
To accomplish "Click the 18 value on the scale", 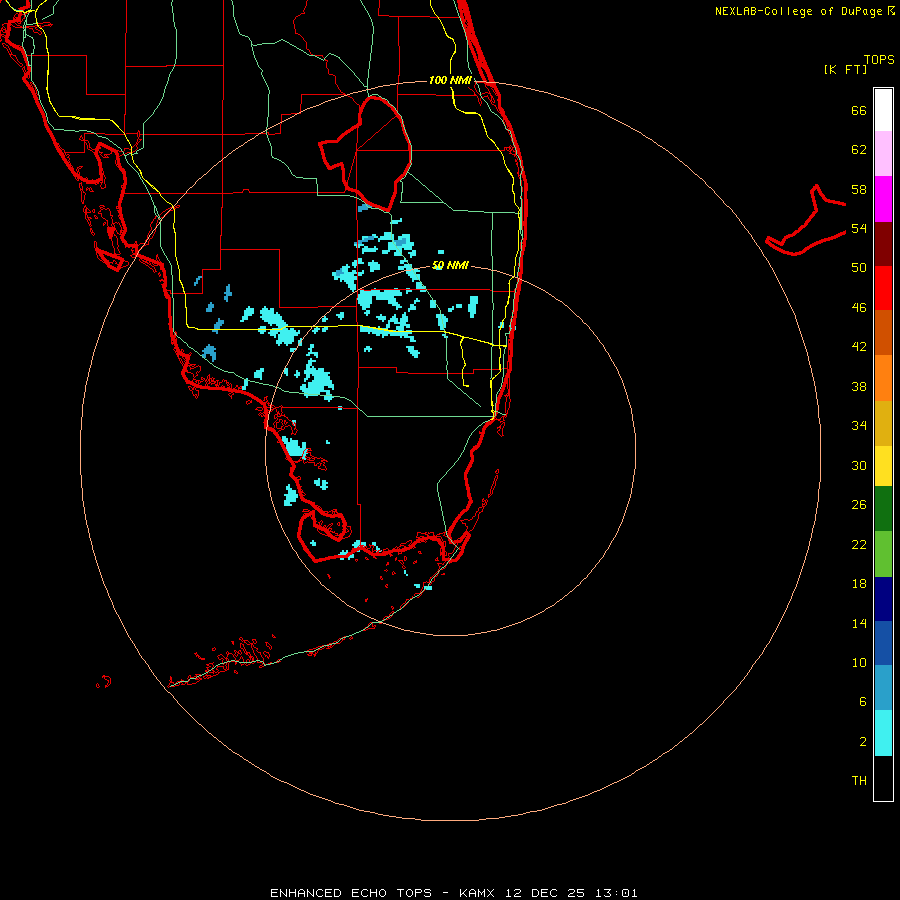I will [859, 584].
